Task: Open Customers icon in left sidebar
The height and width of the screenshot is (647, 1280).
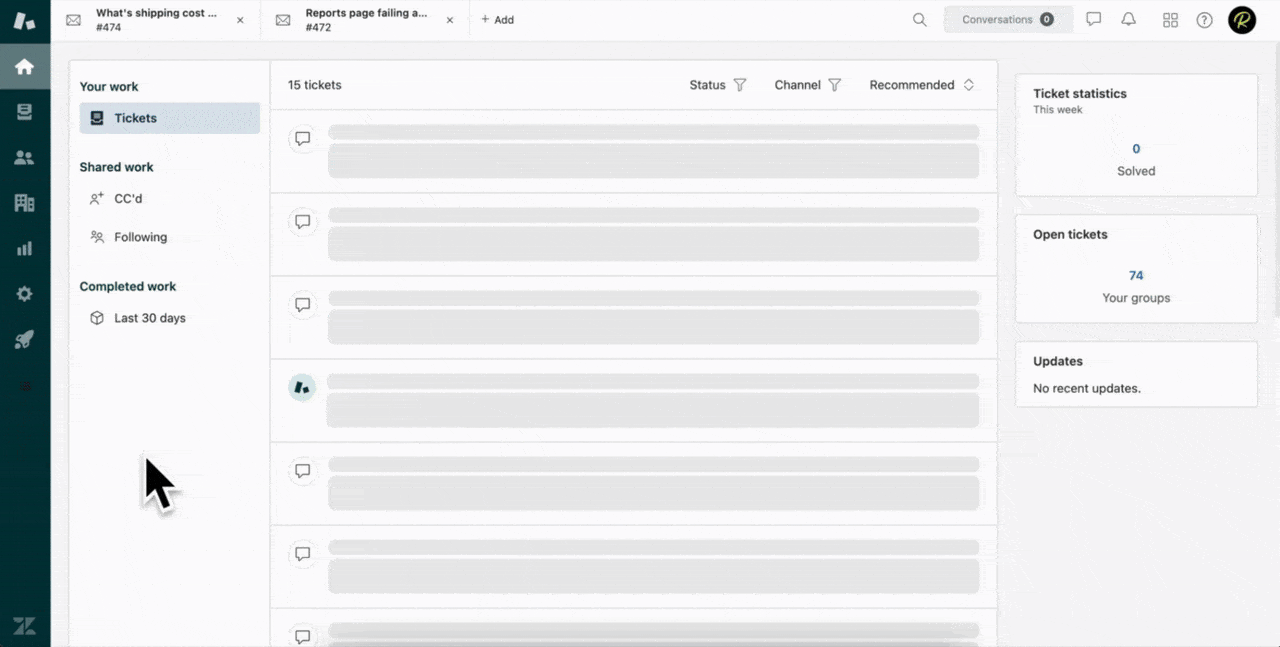Action: 25,157
